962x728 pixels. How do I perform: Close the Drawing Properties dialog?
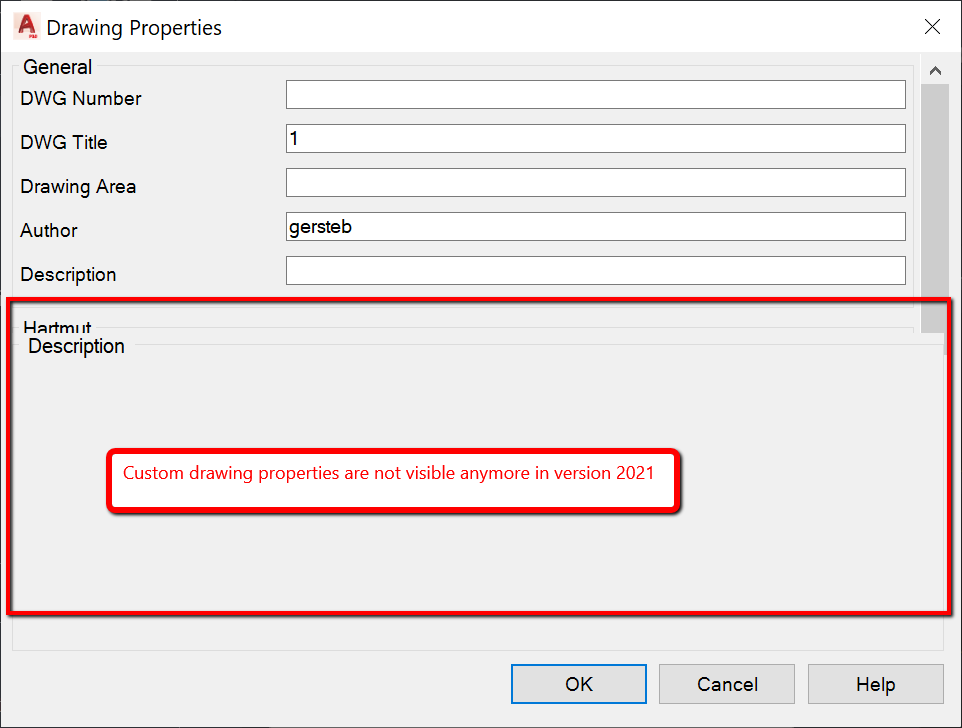click(932, 27)
